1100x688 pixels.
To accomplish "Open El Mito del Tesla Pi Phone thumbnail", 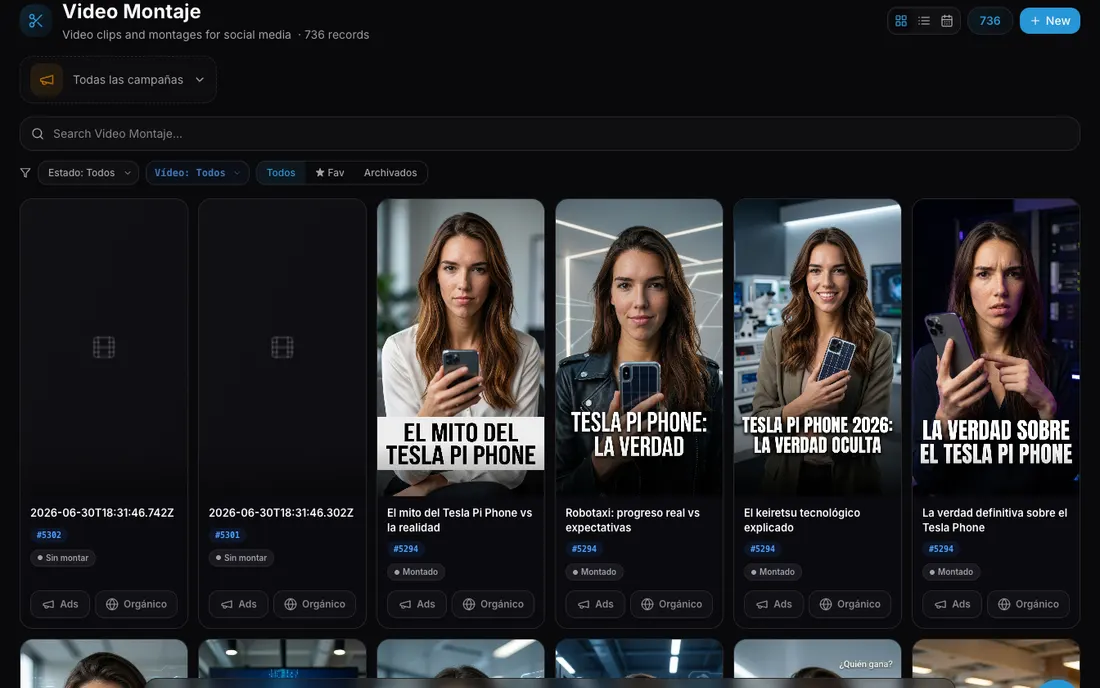I will point(460,347).
